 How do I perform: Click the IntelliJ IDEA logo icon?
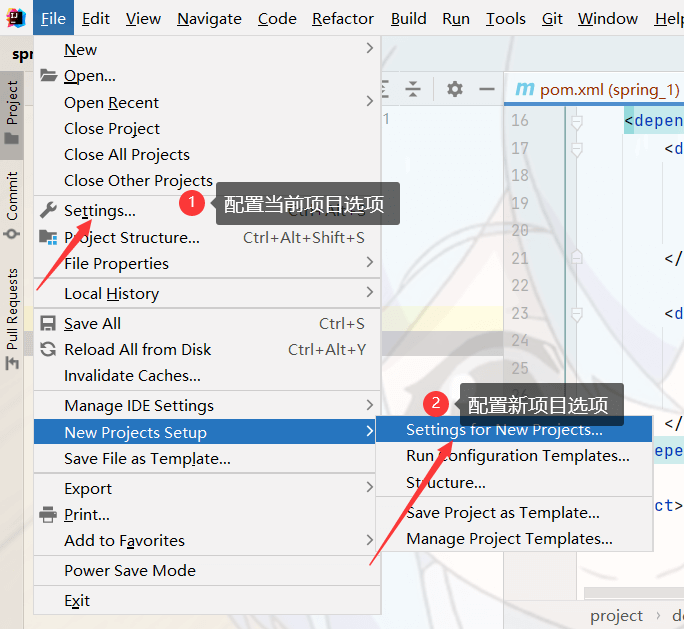pos(16,18)
